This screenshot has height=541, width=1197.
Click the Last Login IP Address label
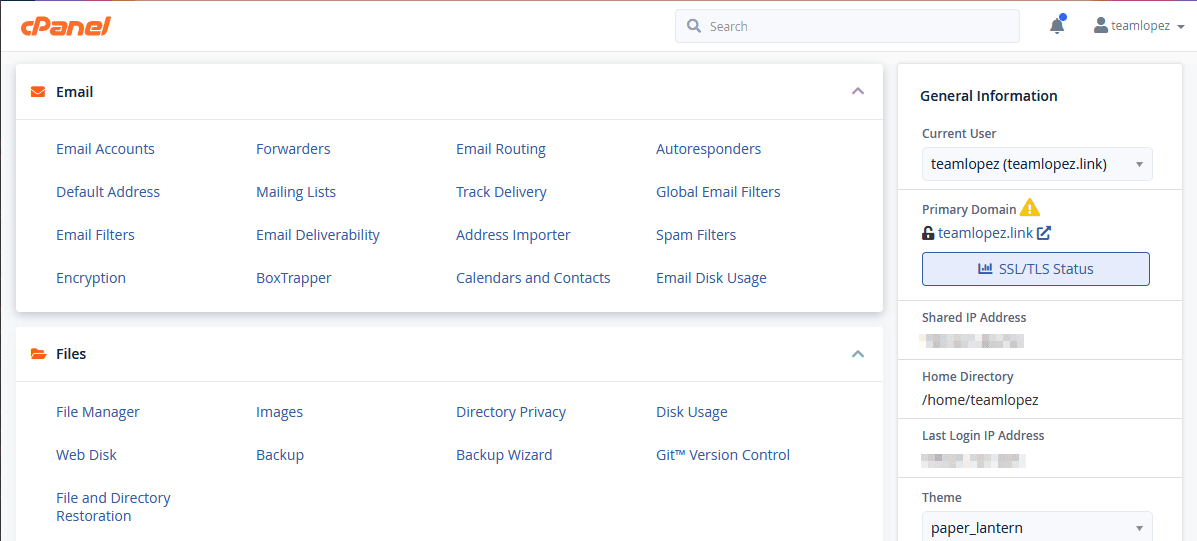(x=983, y=436)
